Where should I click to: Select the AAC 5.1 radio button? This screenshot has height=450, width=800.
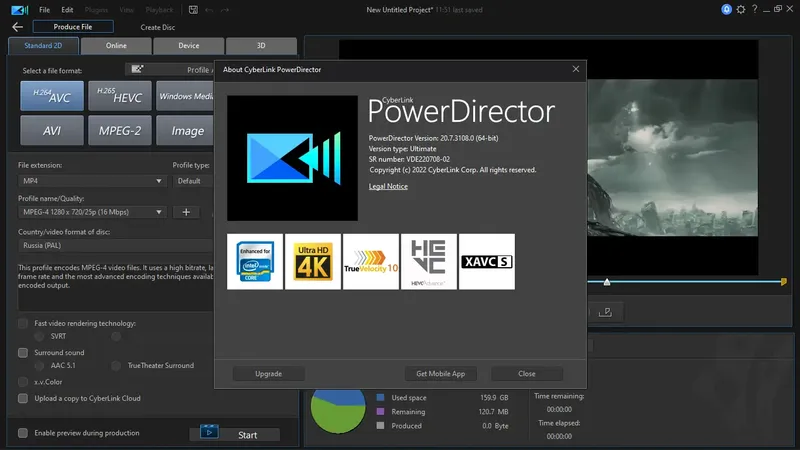(x=39, y=365)
